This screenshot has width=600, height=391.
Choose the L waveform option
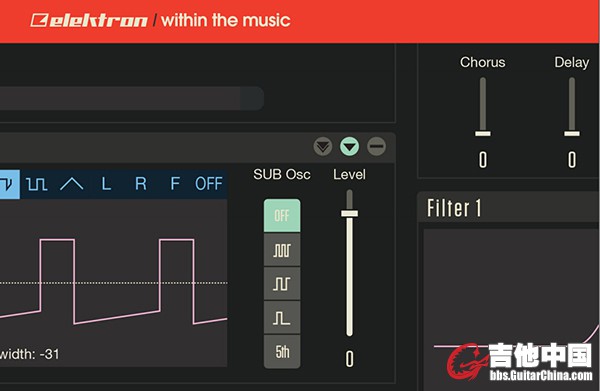(106, 184)
